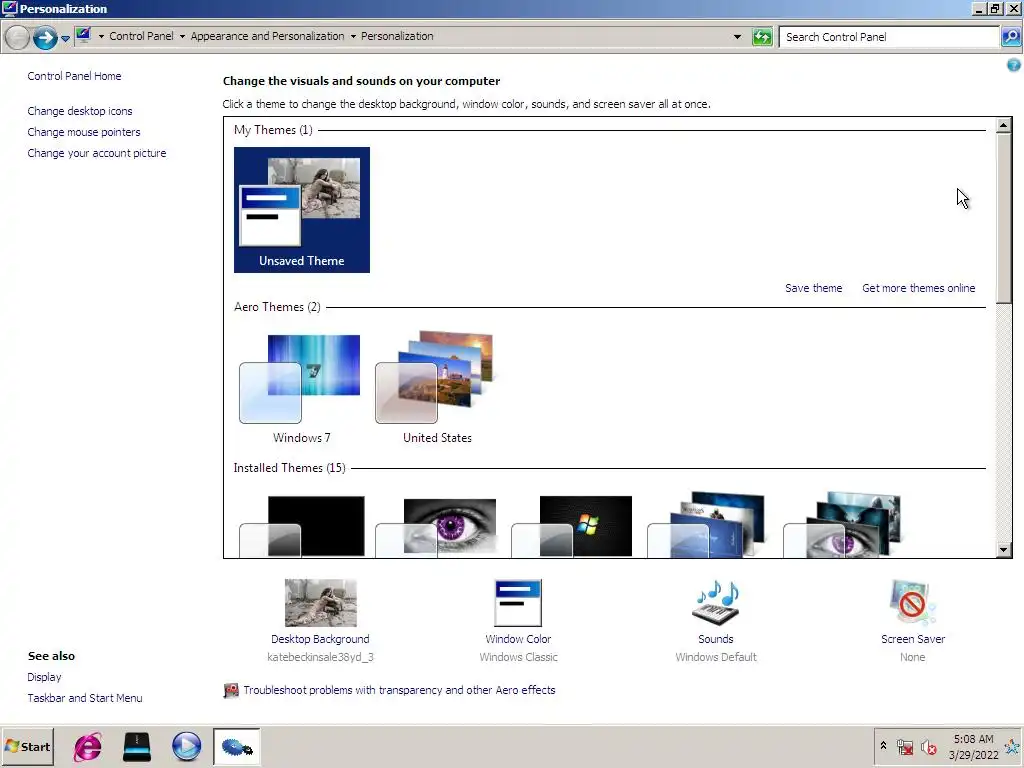Image resolution: width=1024 pixels, height=768 pixels.
Task: Click the muted volume tray icon
Action: click(x=929, y=746)
